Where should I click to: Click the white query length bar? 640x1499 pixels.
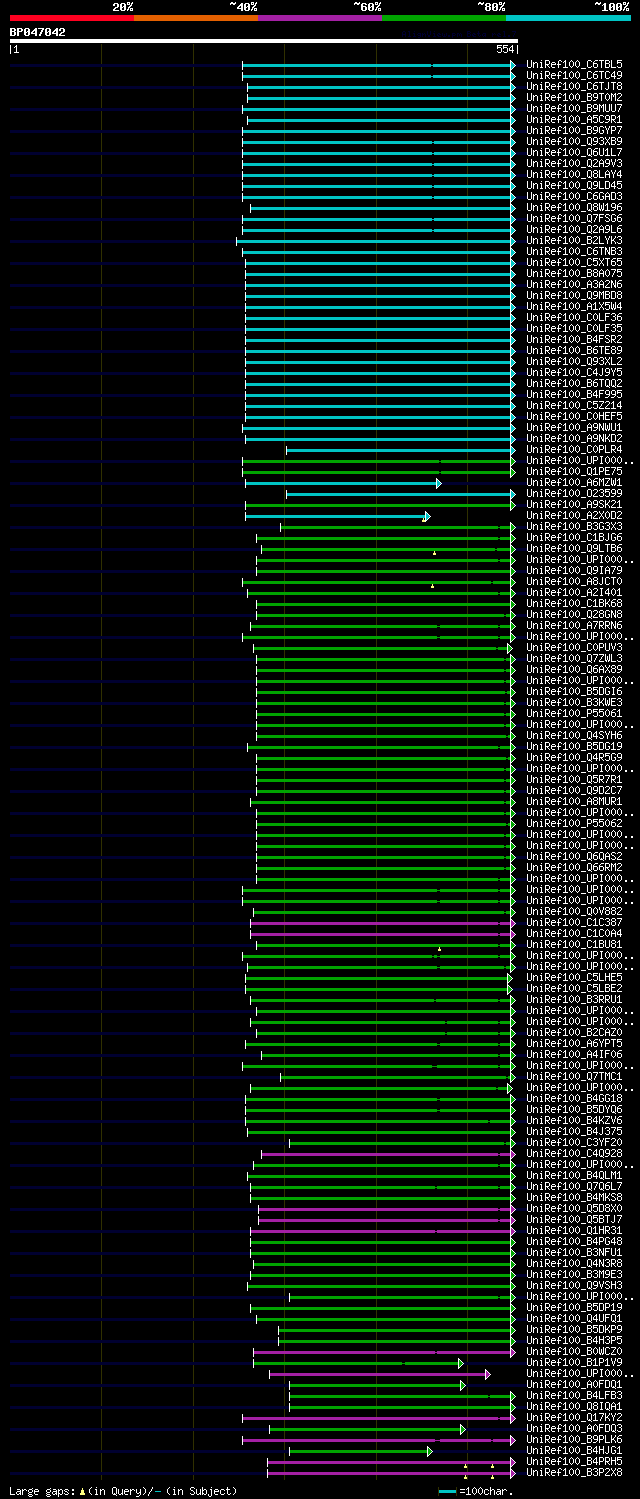coord(263,41)
